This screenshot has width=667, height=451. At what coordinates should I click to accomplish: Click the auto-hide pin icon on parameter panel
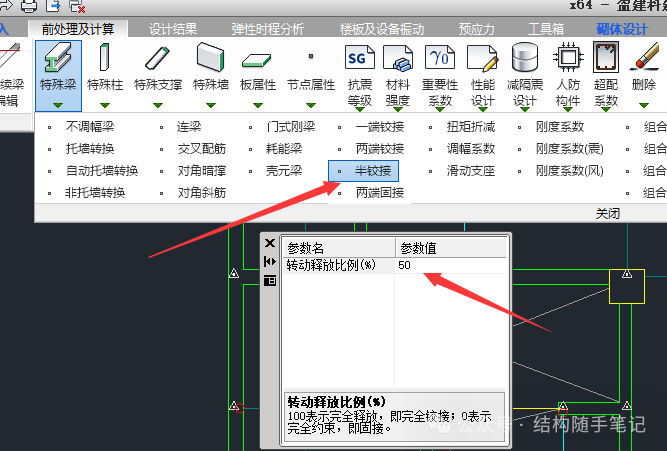click(x=270, y=261)
